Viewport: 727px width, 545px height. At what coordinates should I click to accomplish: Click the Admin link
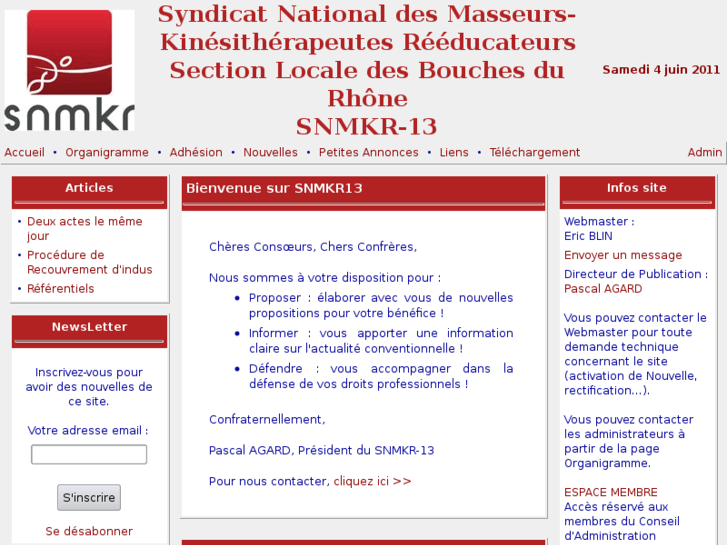pos(704,152)
